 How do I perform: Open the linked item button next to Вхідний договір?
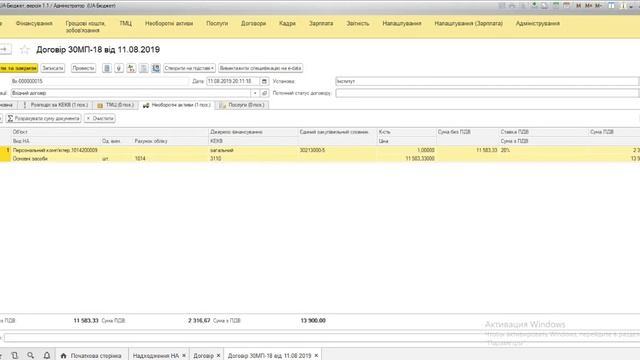pyautogui.click(x=264, y=93)
